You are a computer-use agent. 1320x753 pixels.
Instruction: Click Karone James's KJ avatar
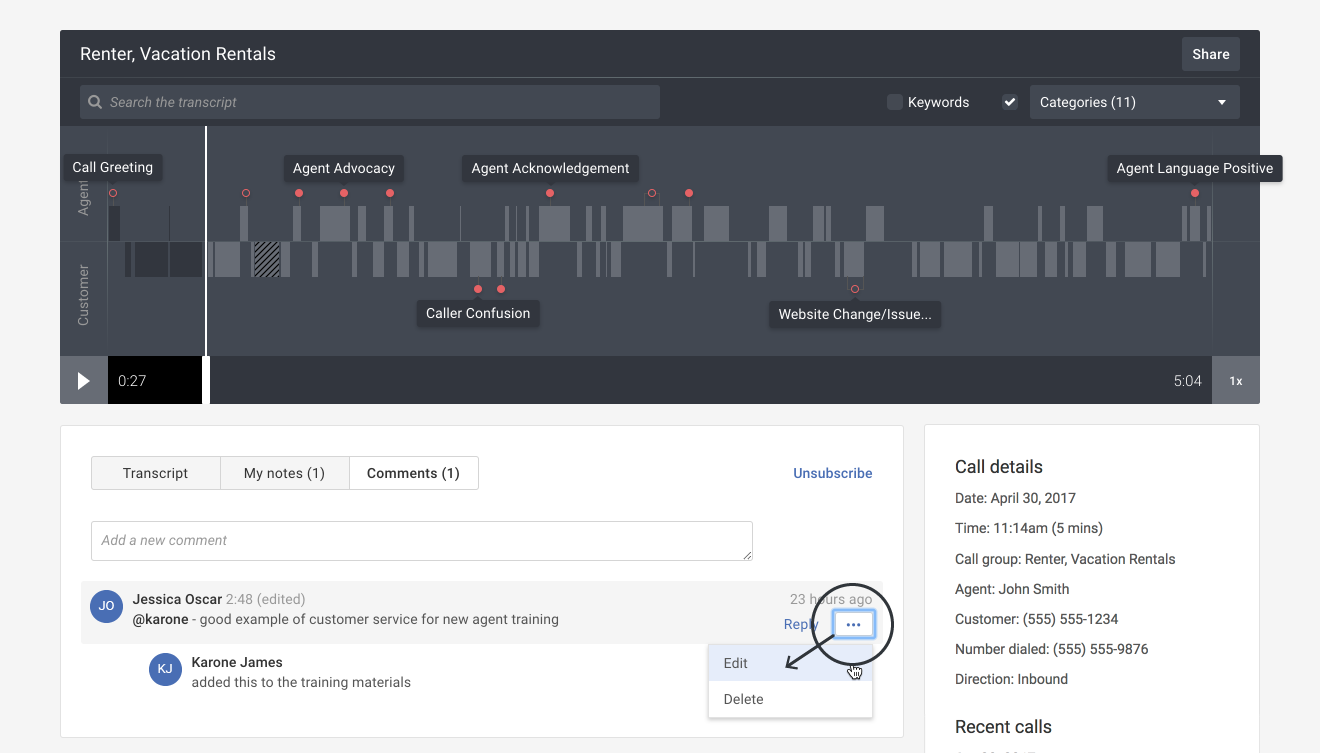click(165, 669)
